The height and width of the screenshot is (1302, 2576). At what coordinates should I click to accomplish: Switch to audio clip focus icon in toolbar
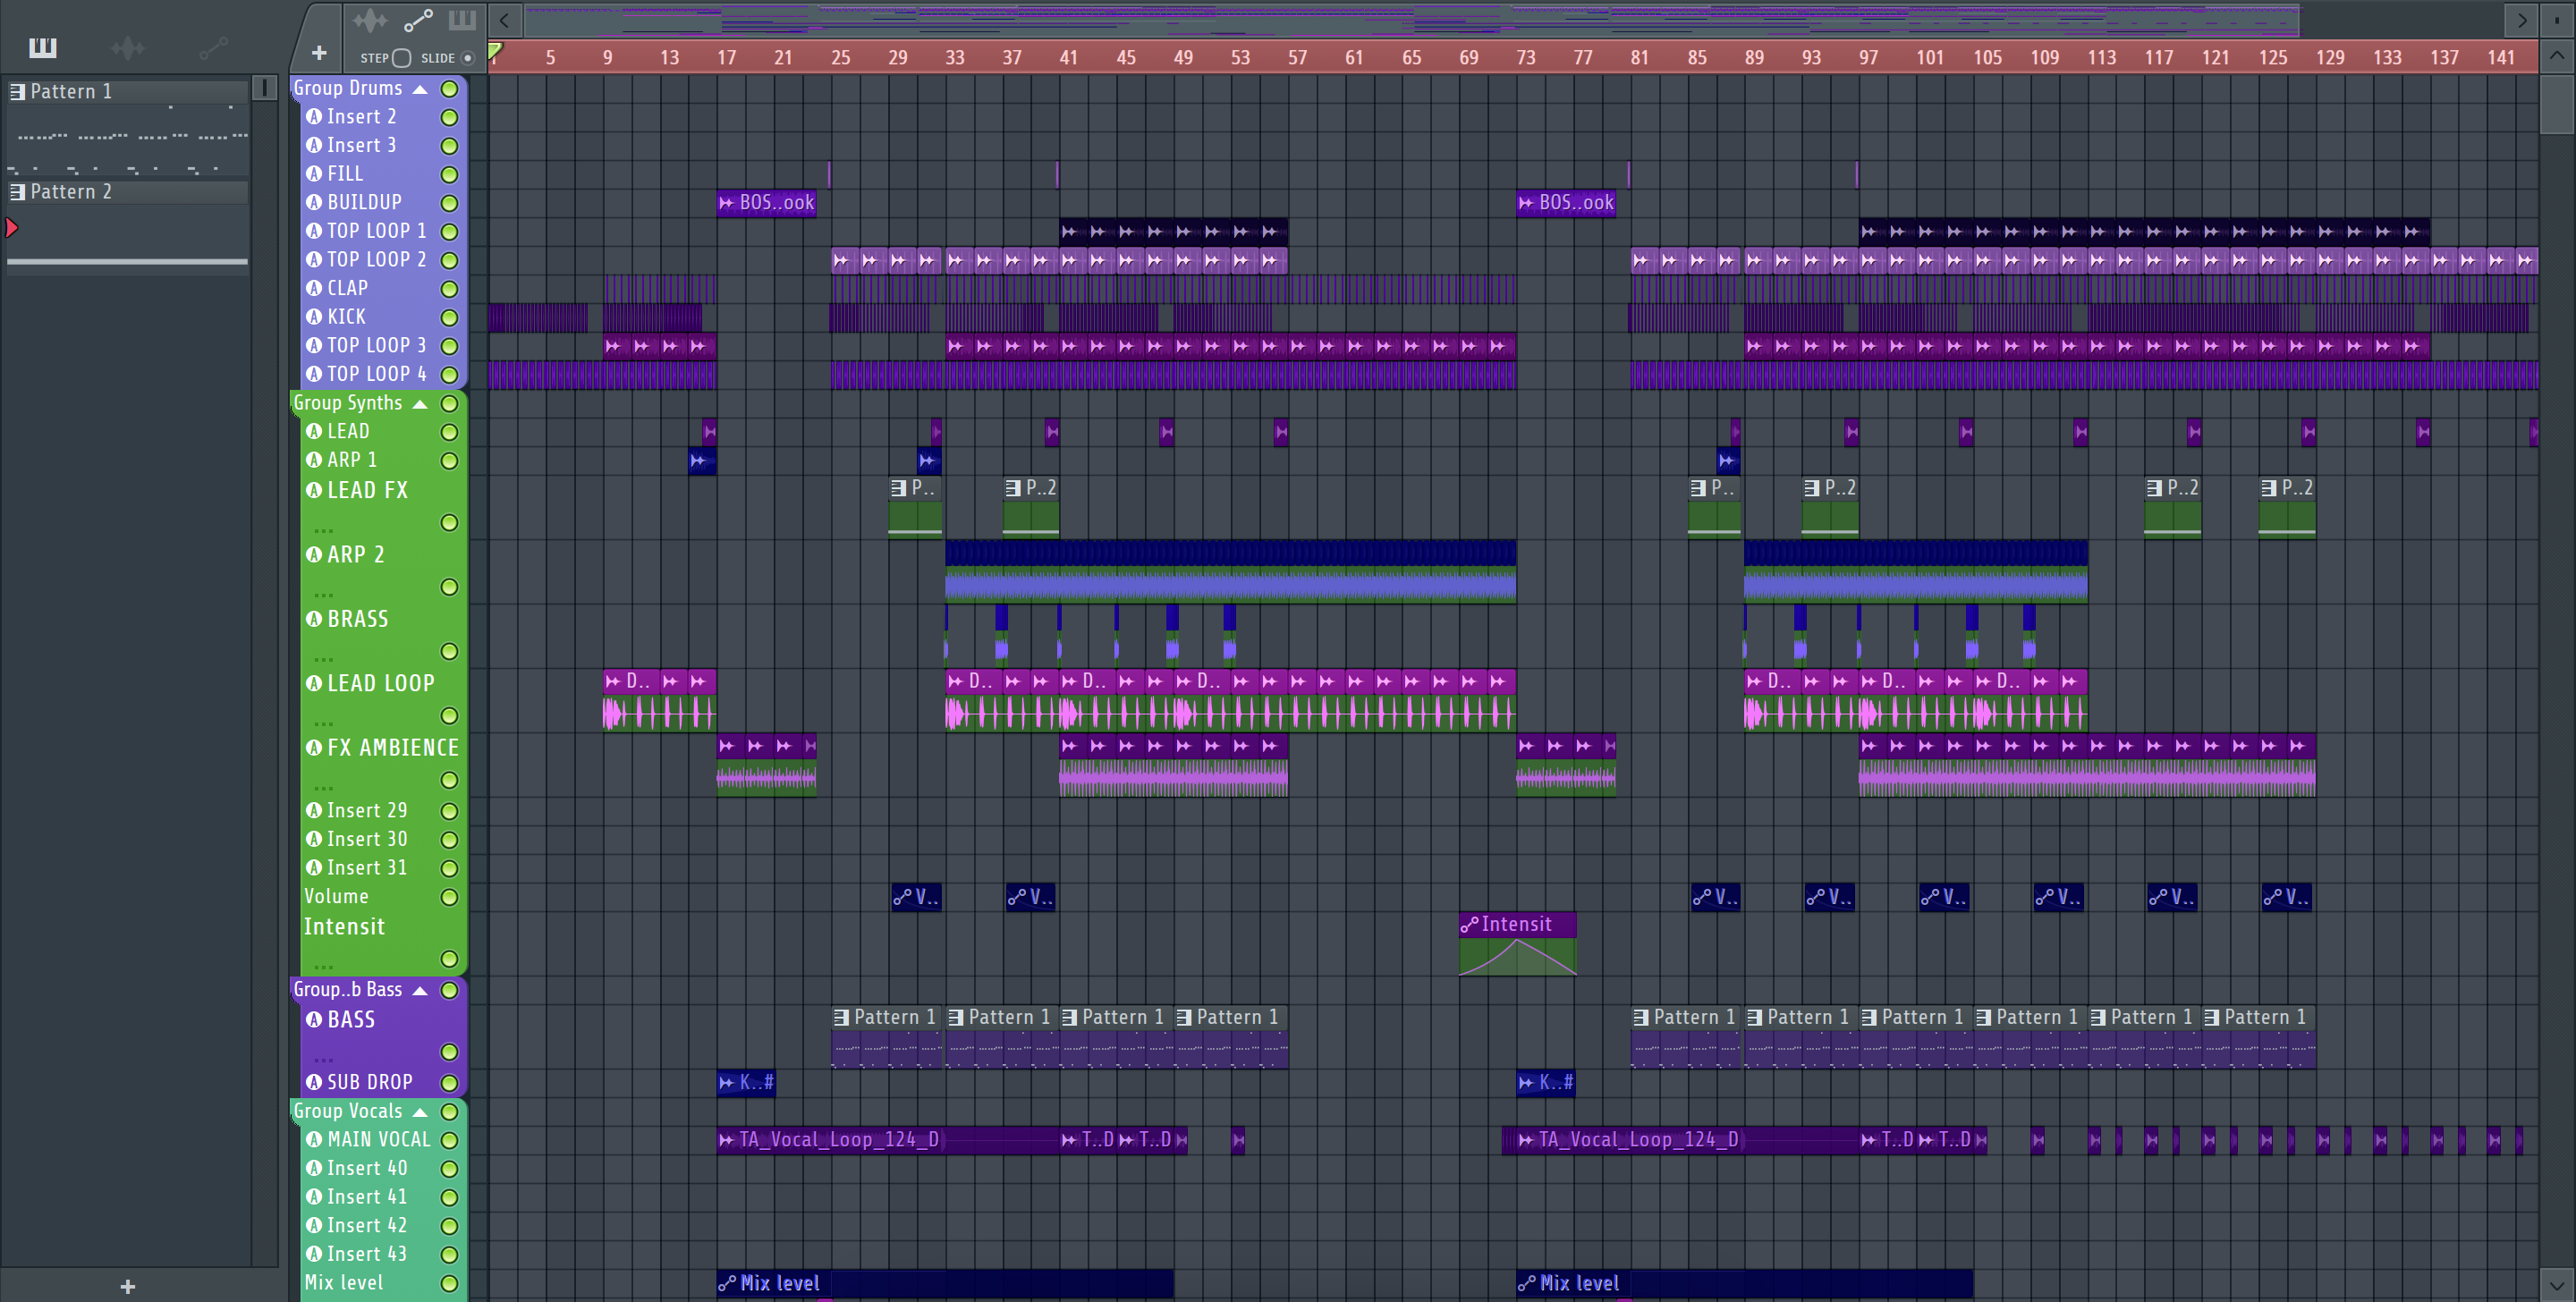pyautogui.click(x=369, y=20)
